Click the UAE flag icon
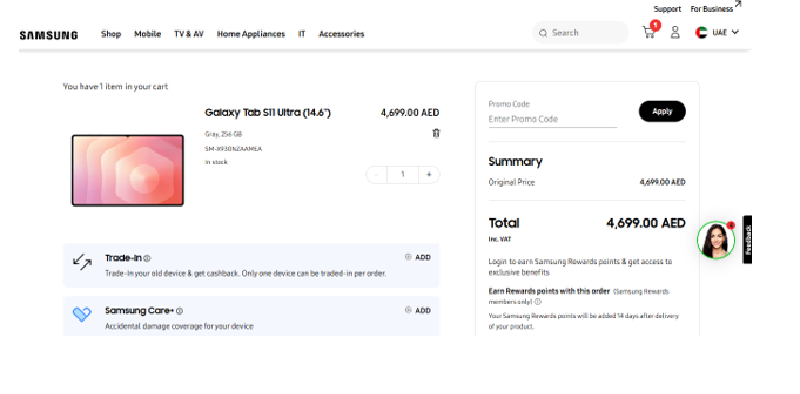 pyautogui.click(x=701, y=33)
